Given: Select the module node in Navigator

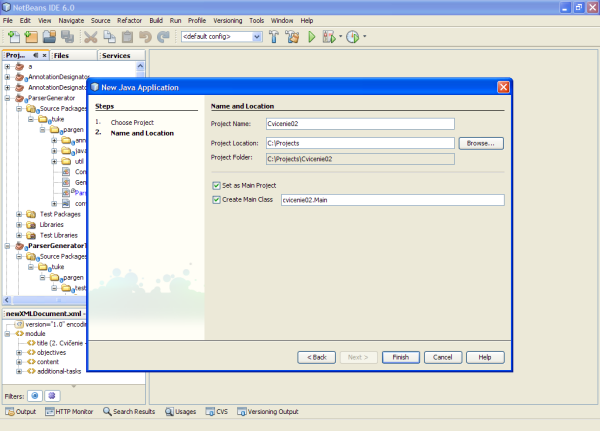Looking at the screenshot, I should [35, 334].
